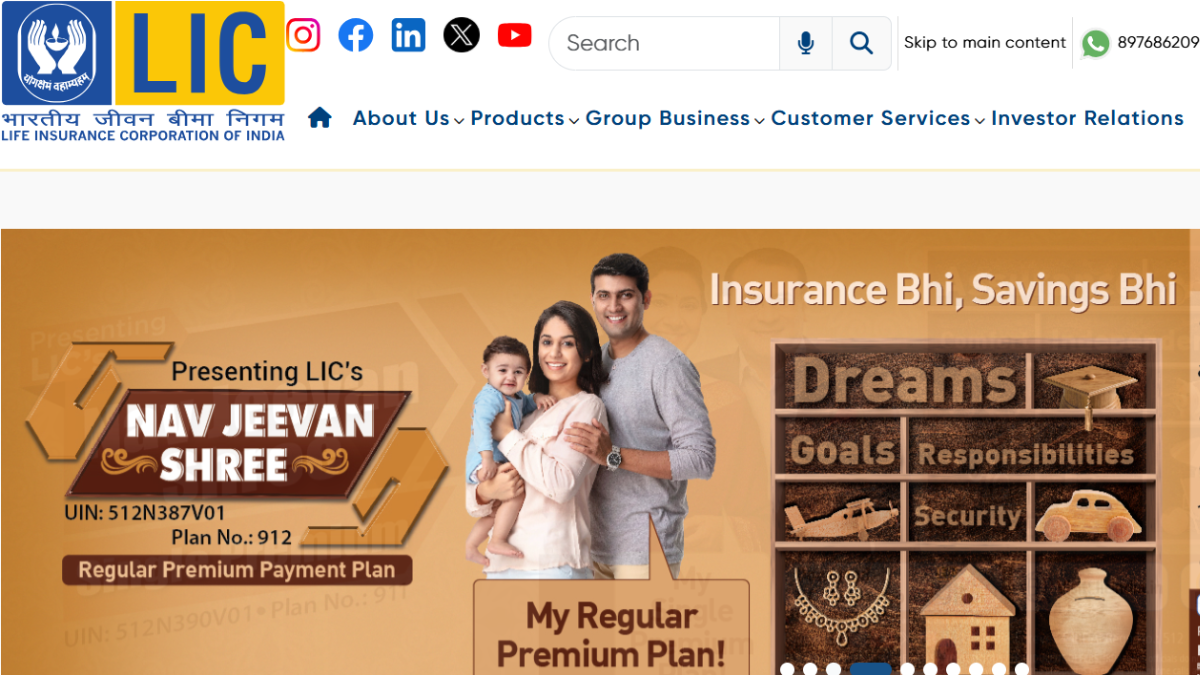Expand the Group Business dropdown
The height and width of the screenshot is (675, 1200).
point(675,118)
